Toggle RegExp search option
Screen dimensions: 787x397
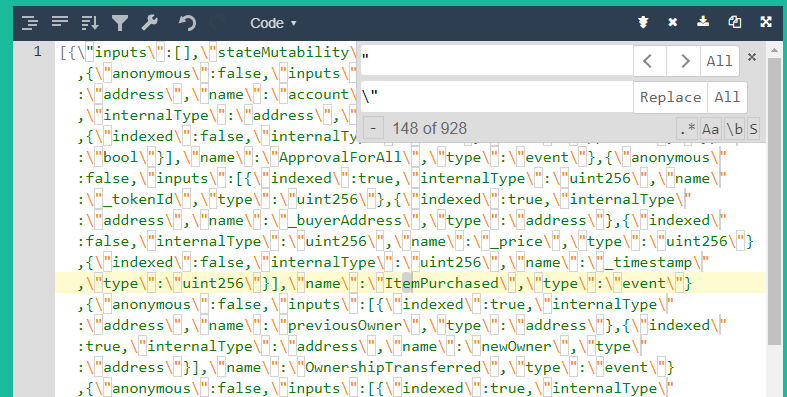tap(687, 129)
